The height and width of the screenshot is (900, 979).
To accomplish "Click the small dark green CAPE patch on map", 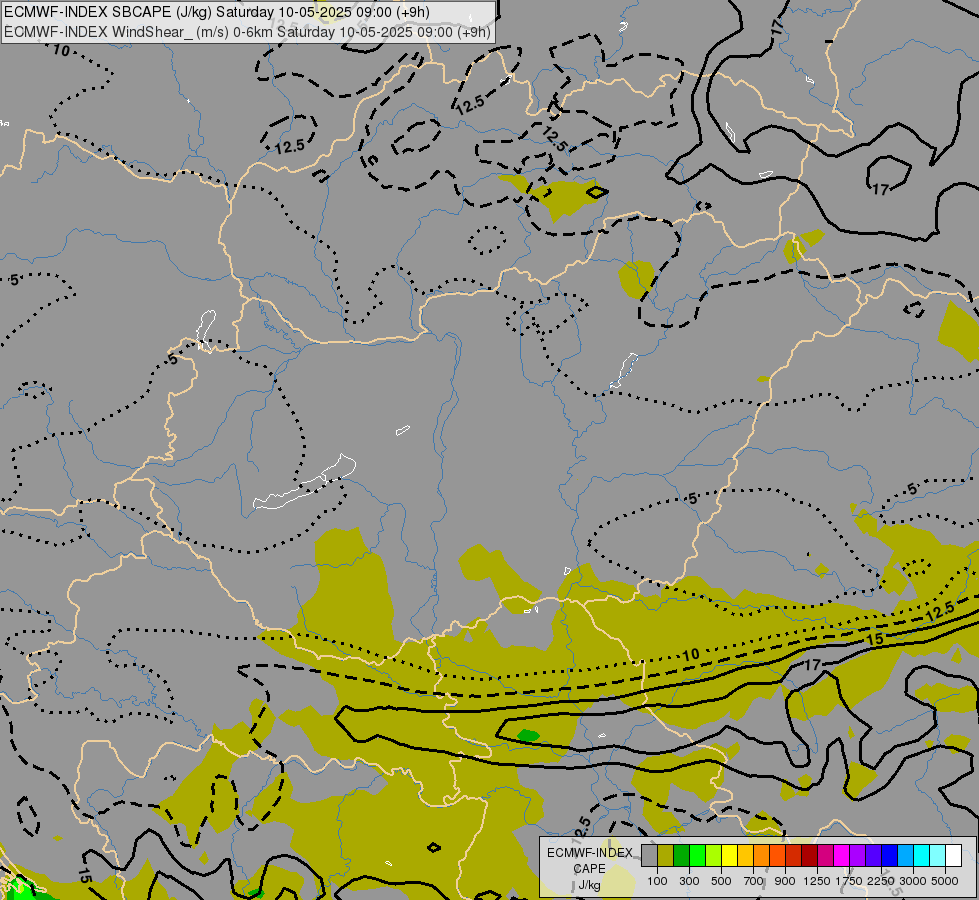I will 528,735.
